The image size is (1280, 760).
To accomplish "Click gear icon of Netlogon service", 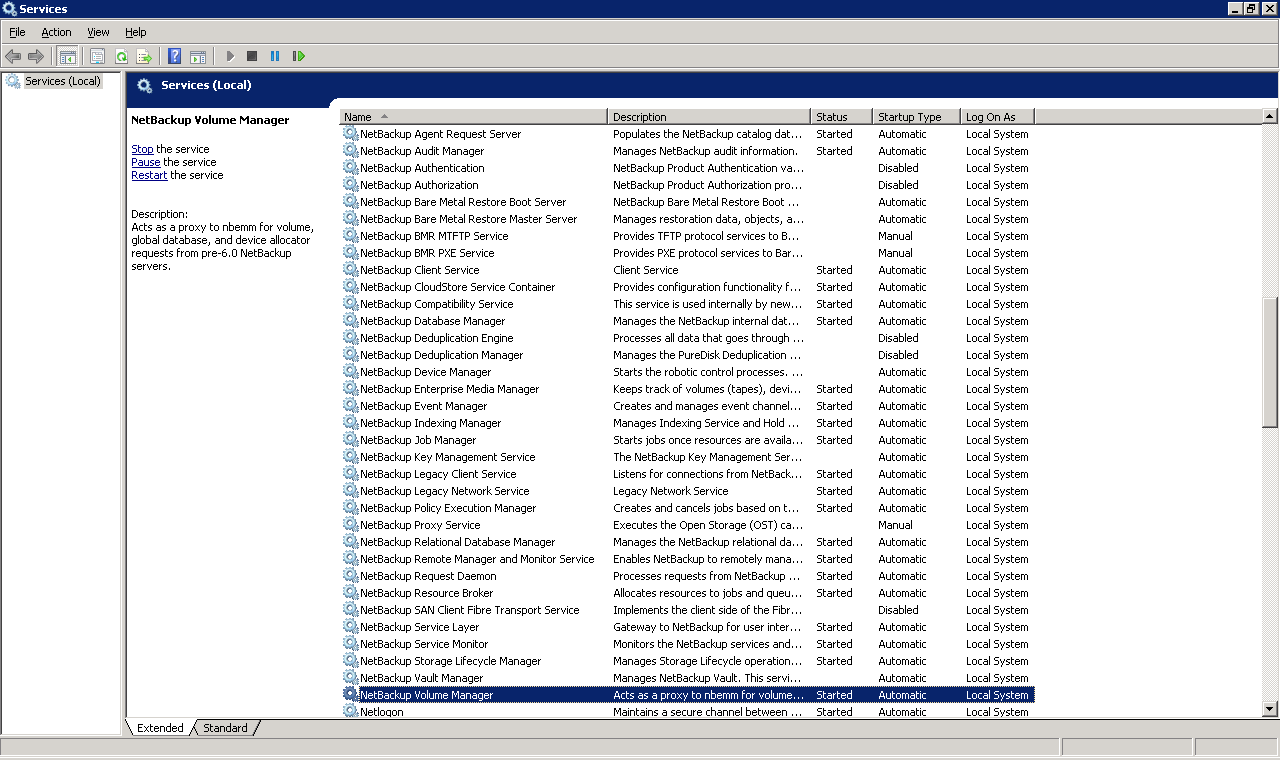I will 350,712.
